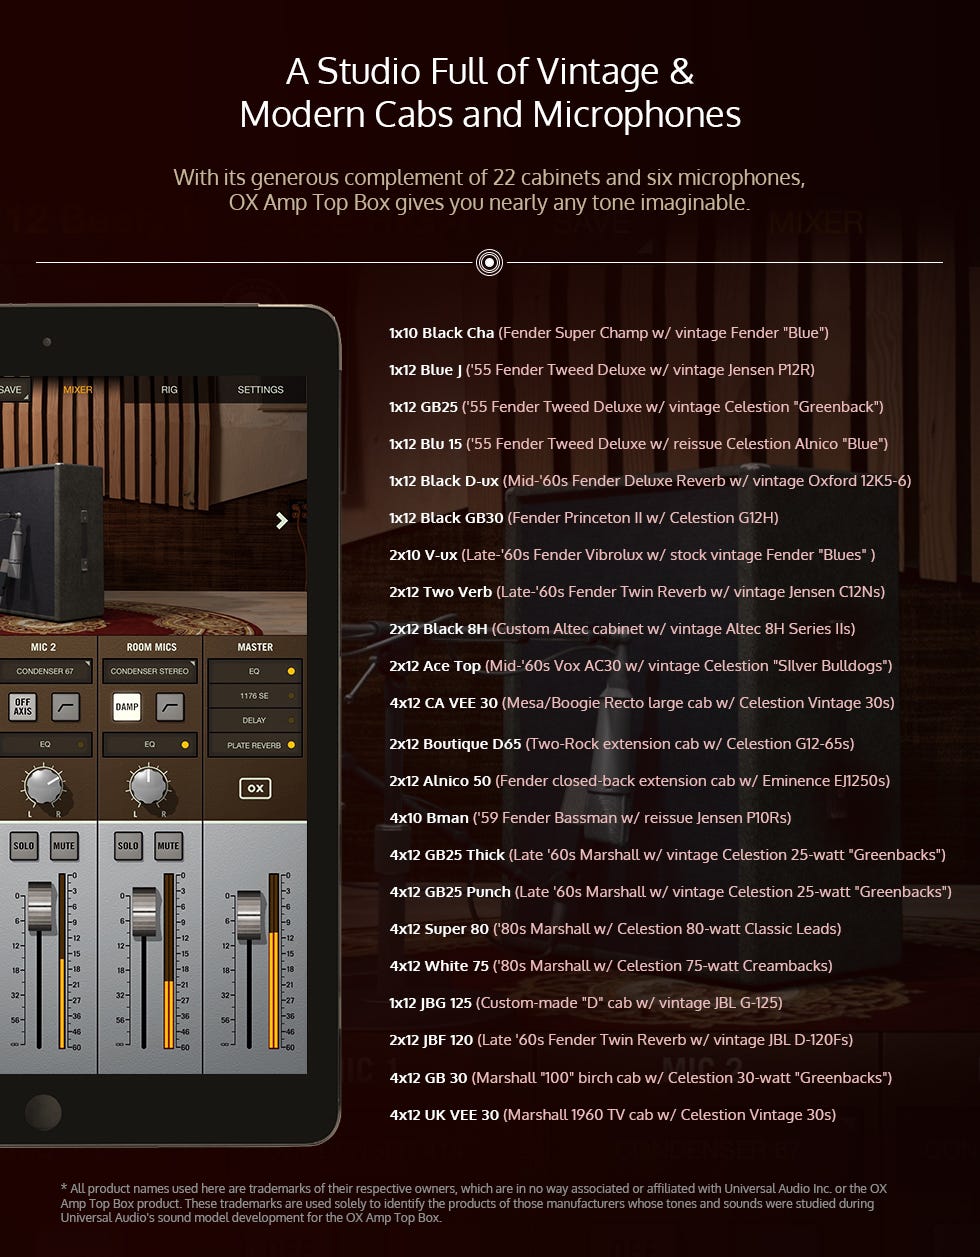Image resolution: width=980 pixels, height=1257 pixels.
Task: Click the bullseye divider emblem under the heading
Action: point(489,263)
